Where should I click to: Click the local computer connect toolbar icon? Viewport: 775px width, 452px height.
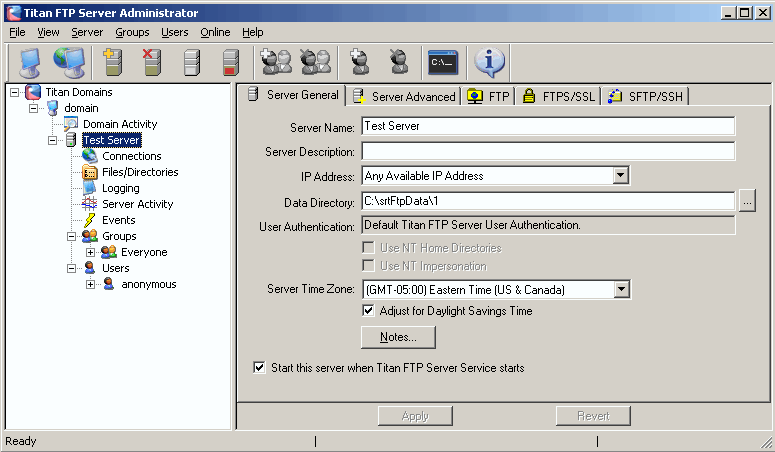coord(30,63)
